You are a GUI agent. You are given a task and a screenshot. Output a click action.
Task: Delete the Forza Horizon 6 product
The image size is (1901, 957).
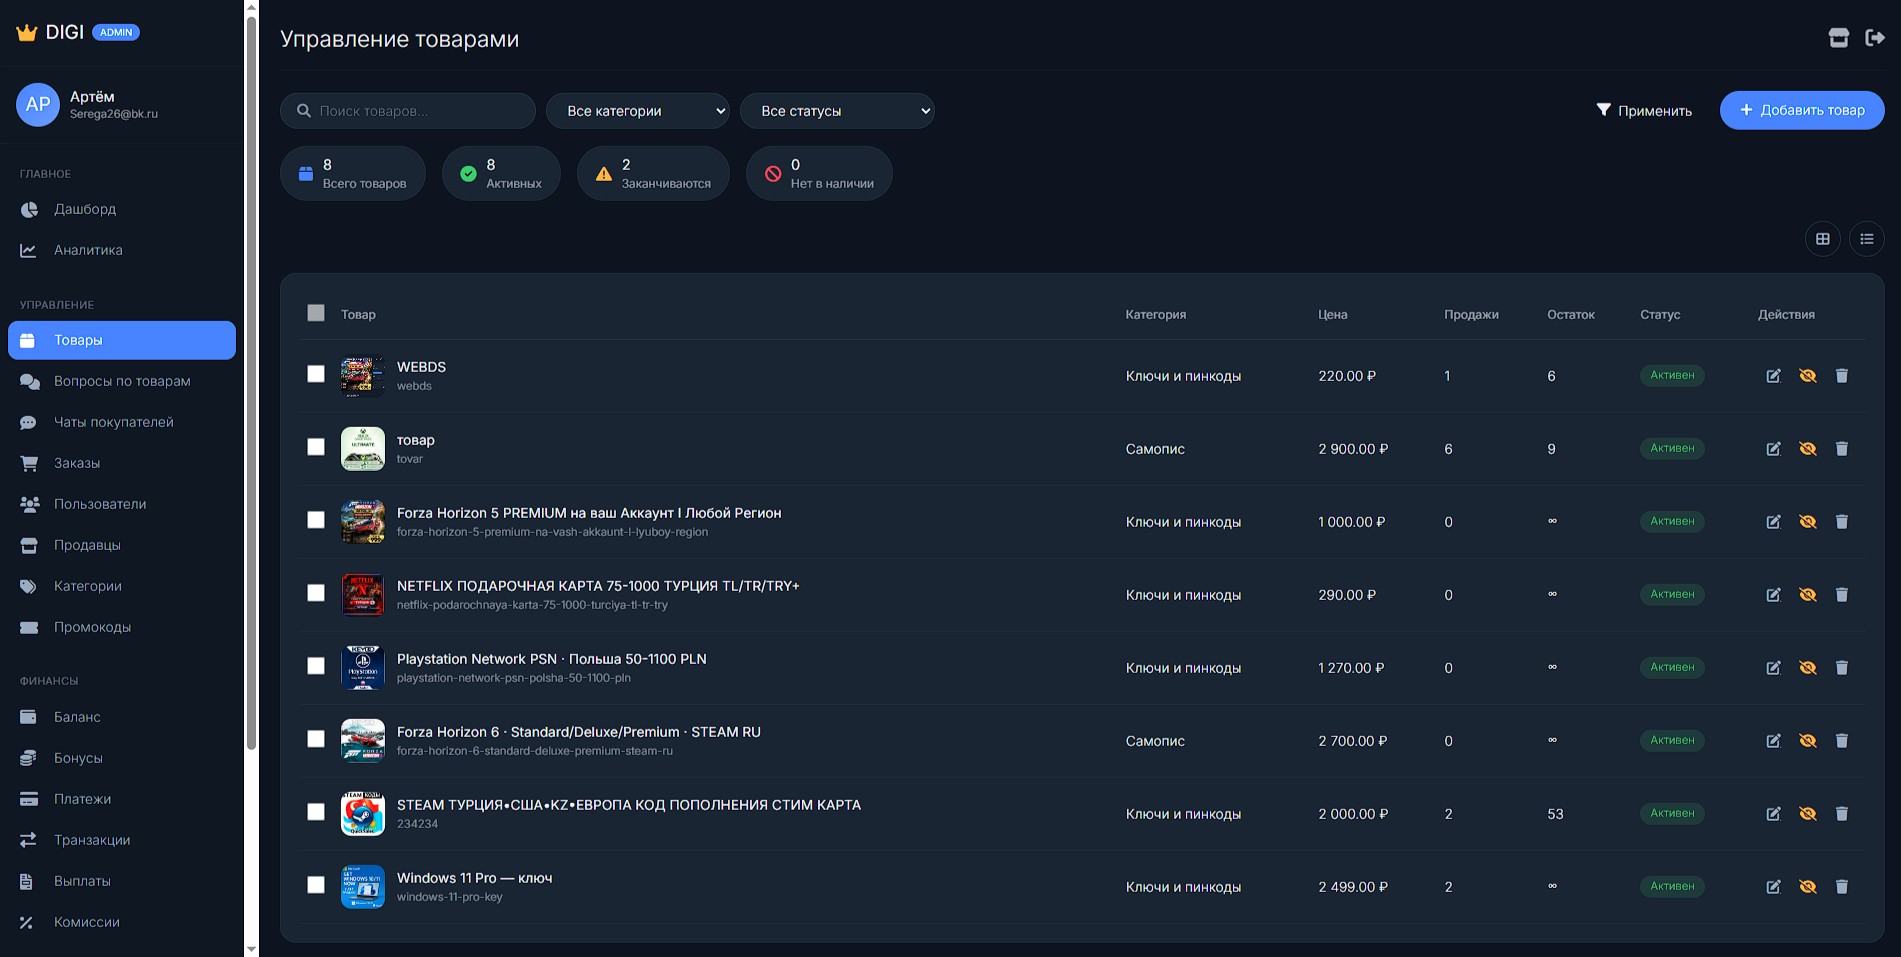click(x=1841, y=741)
